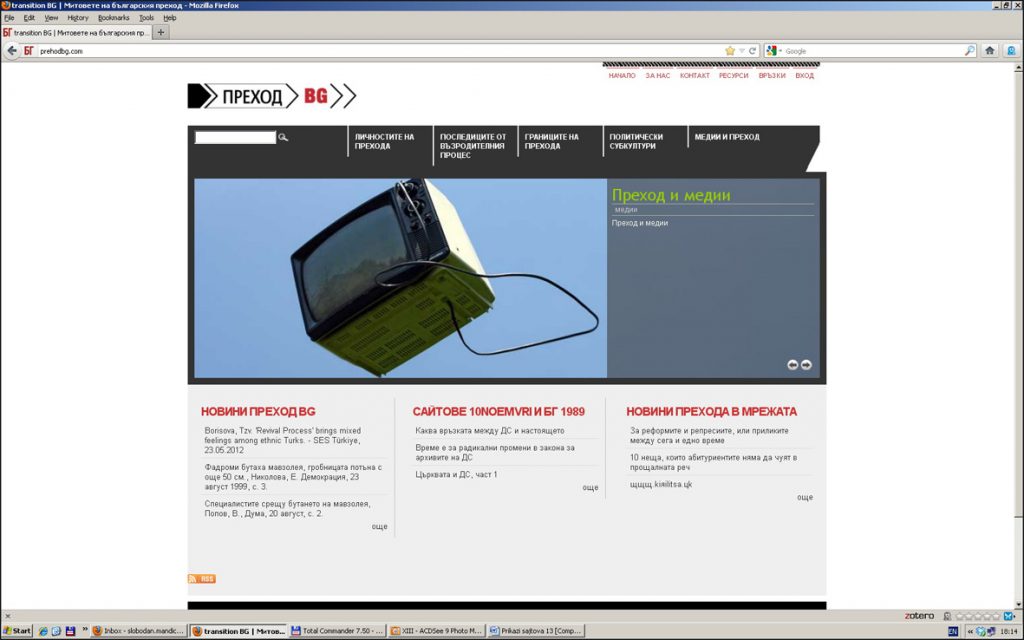Select the 'Медии и преход' navigation item

coord(727,137)
